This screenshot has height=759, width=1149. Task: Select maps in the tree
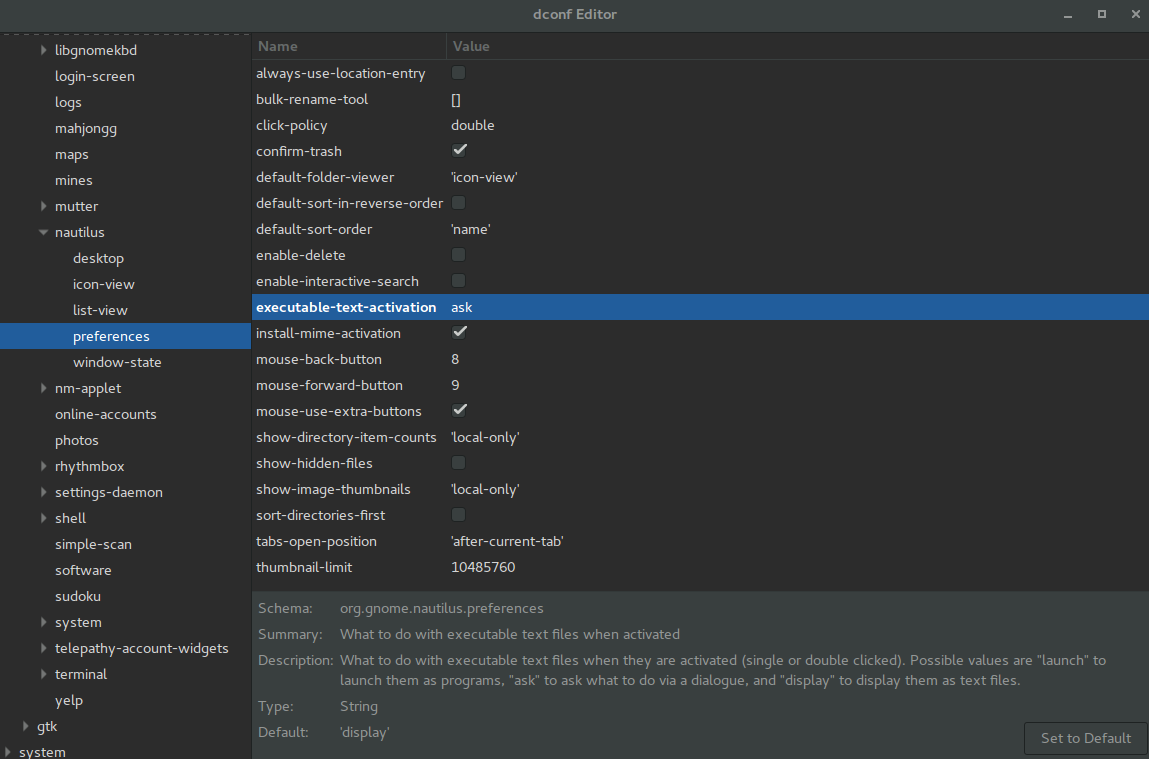click(x=72, y=155)
